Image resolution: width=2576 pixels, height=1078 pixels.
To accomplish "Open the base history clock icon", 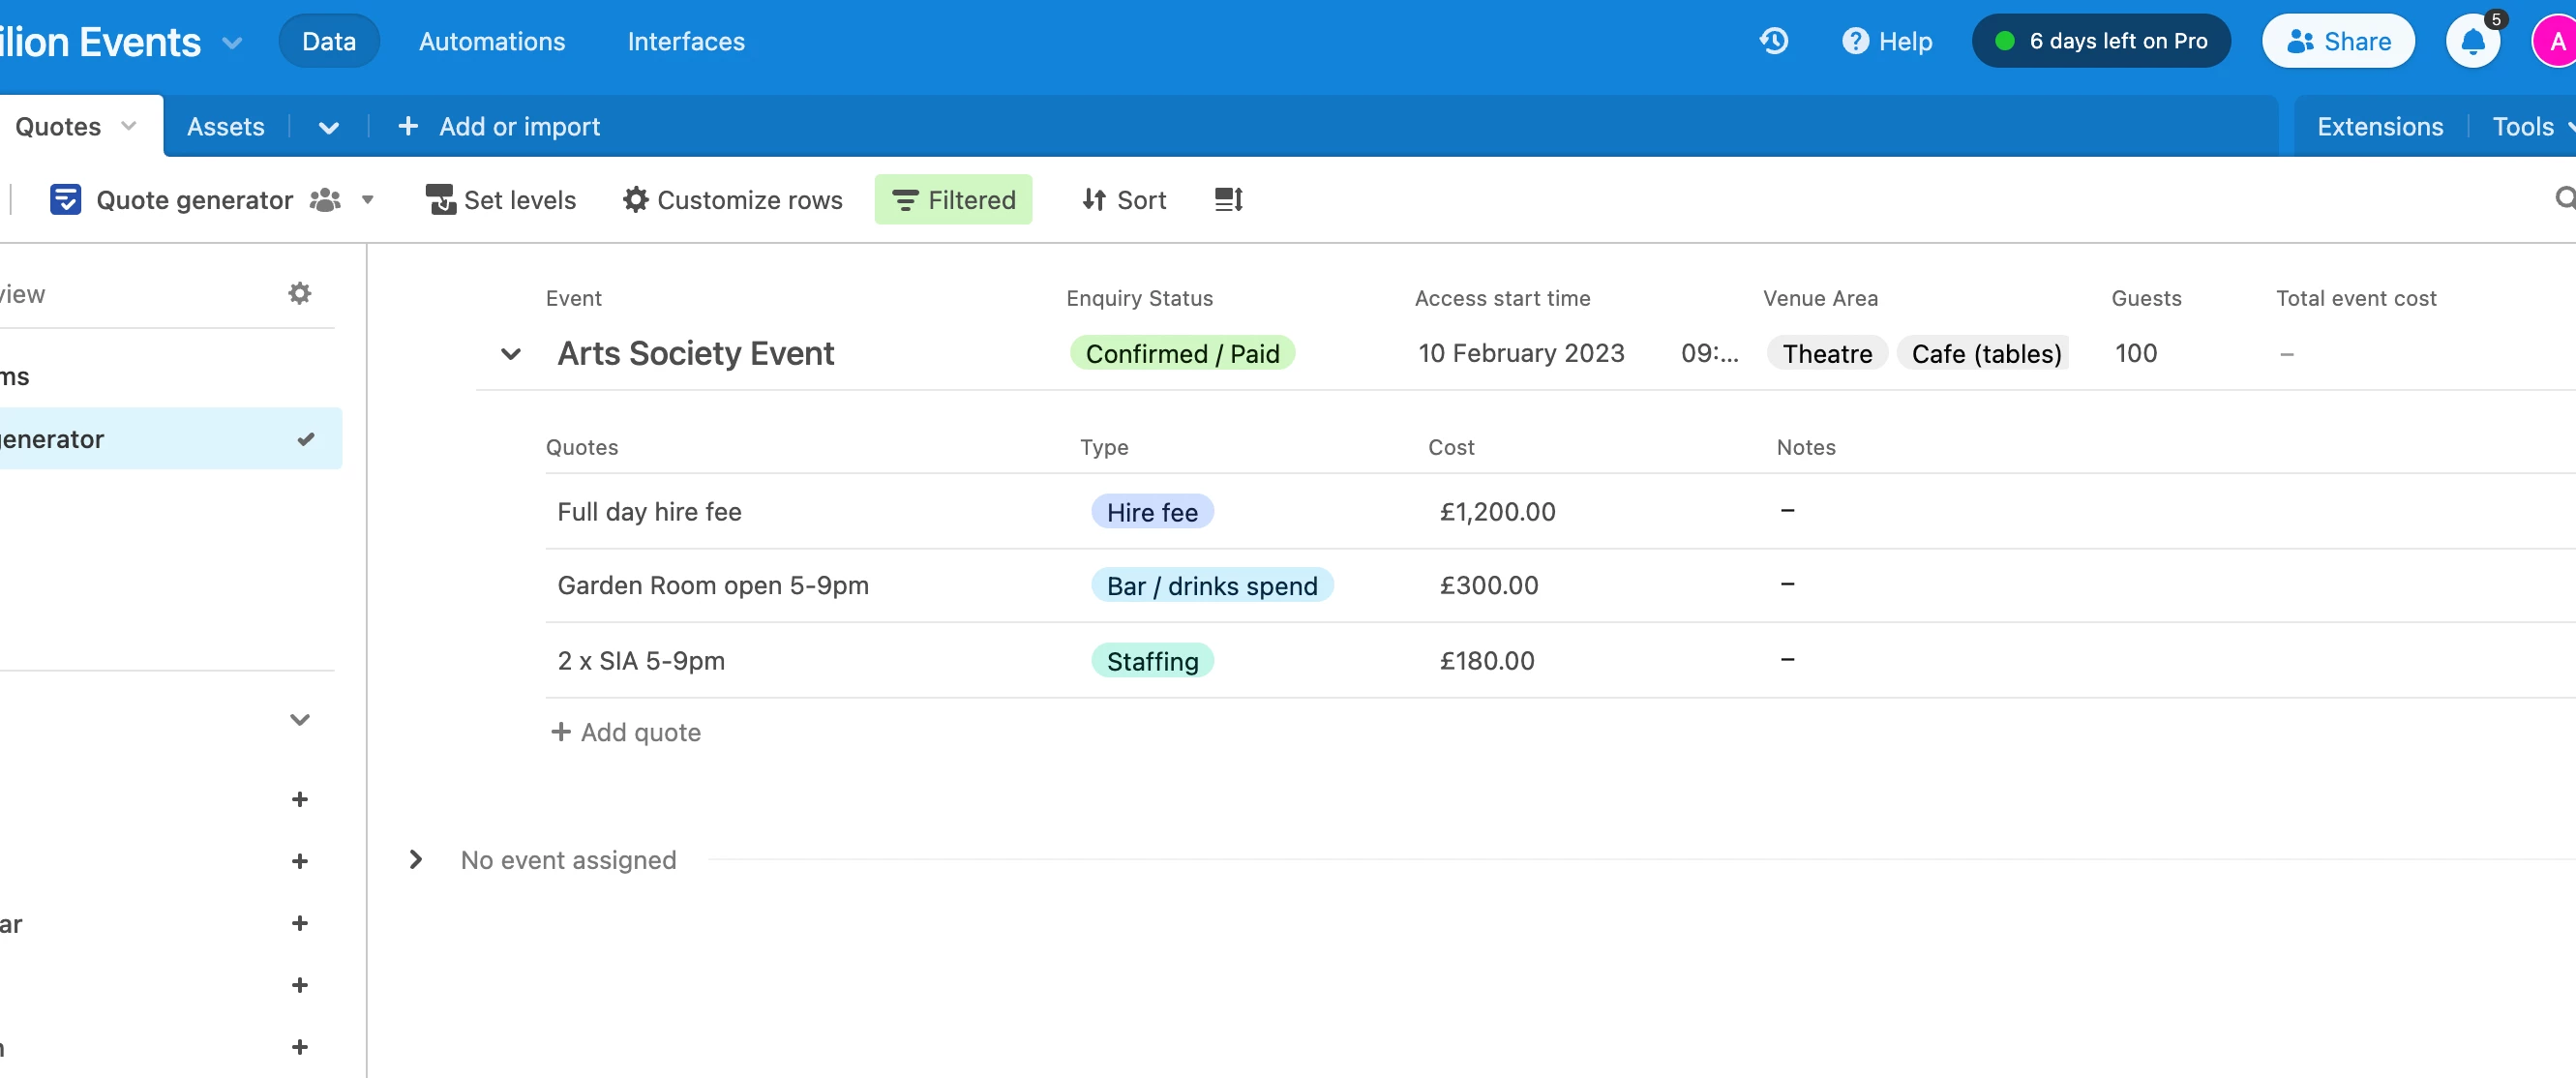I will [x=1773, y=41].
